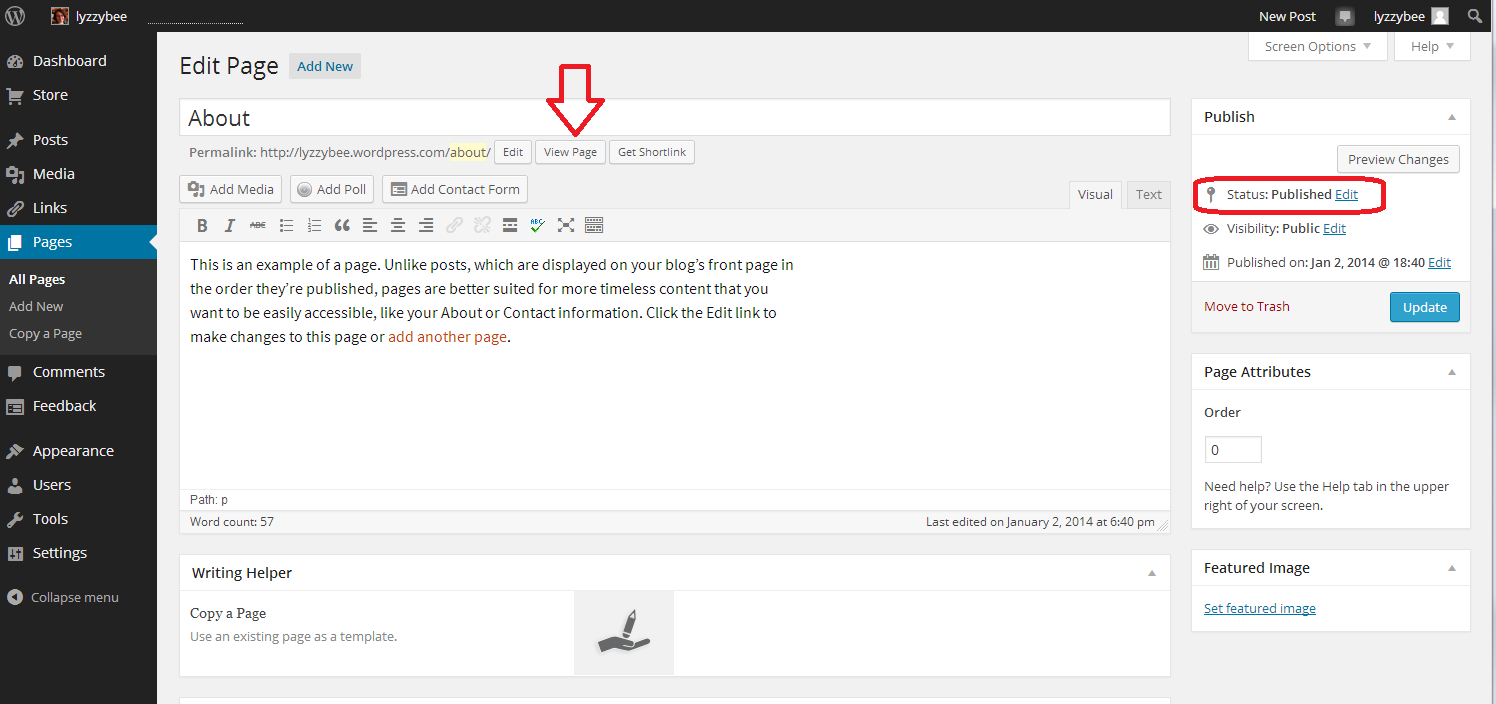Create a bulleted list
Screen dimensions: 1496x704
[x=286, y=225]
